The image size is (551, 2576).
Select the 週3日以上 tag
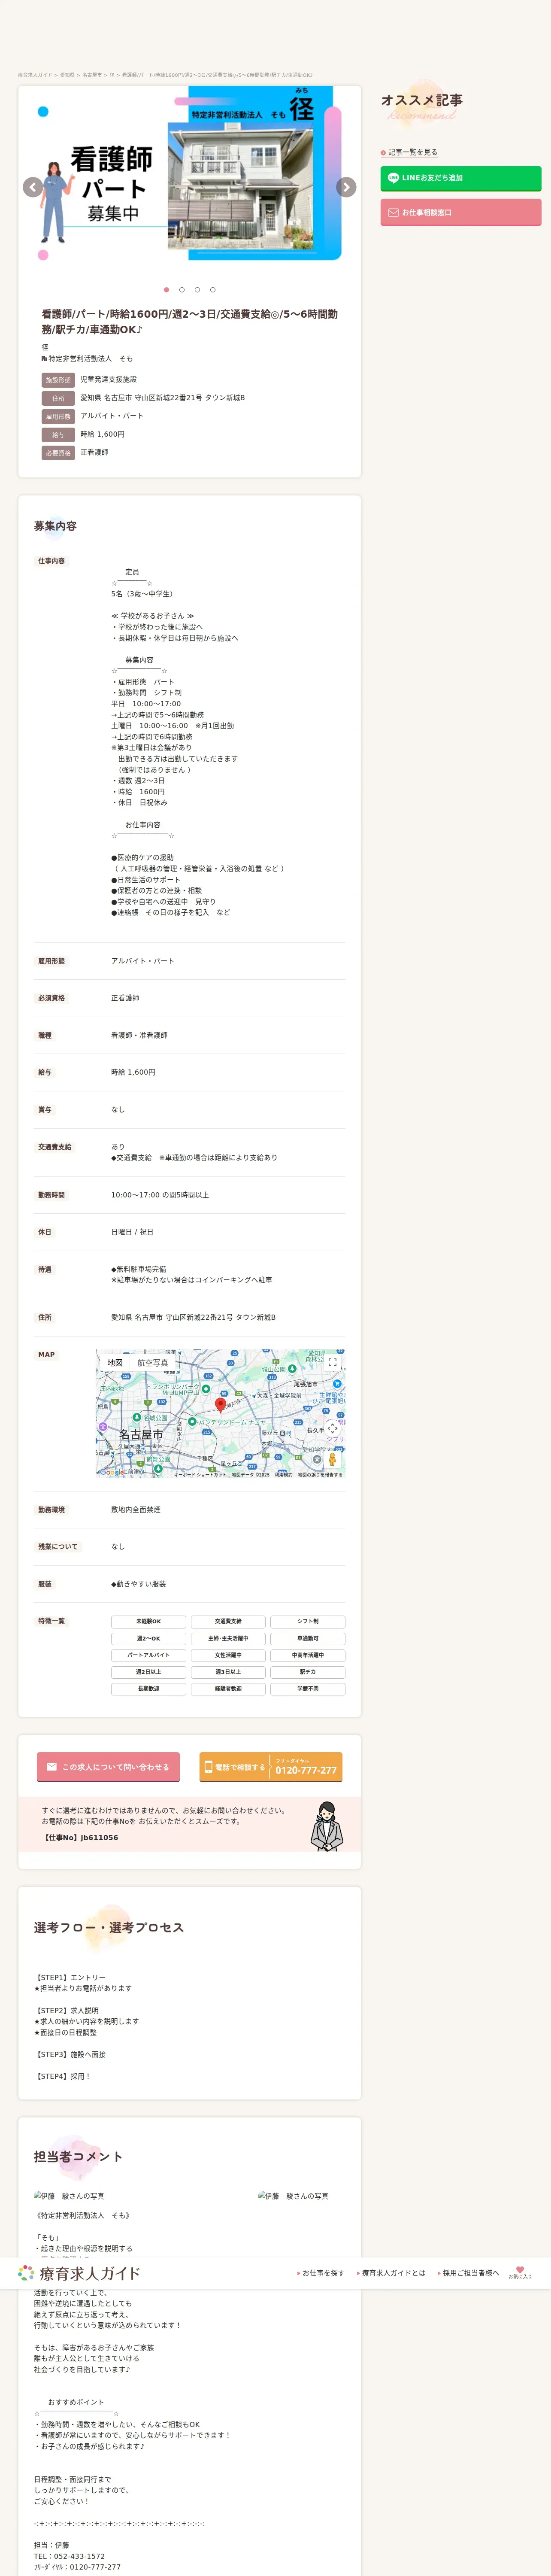pyautogui.click(x=228, y=1672)
